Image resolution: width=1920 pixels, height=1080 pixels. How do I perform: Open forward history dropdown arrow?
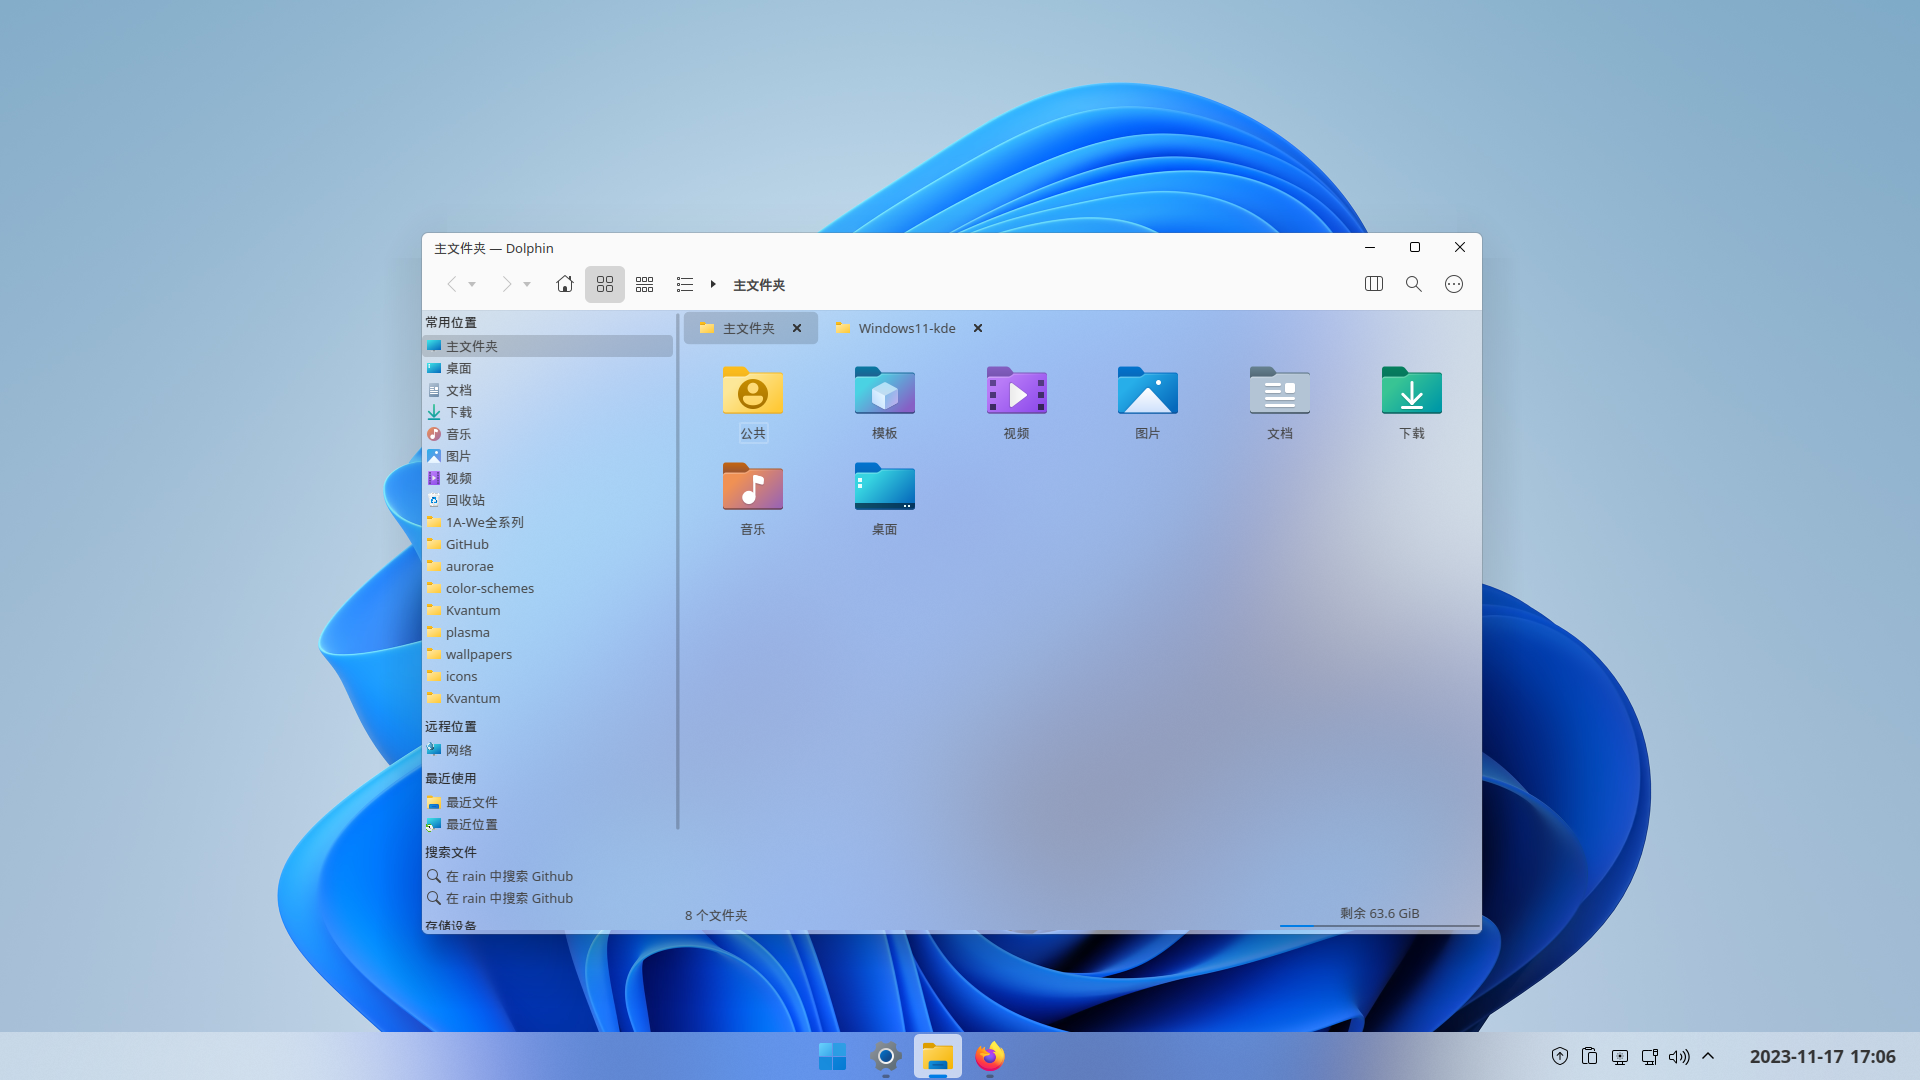[x=527, y=285]
